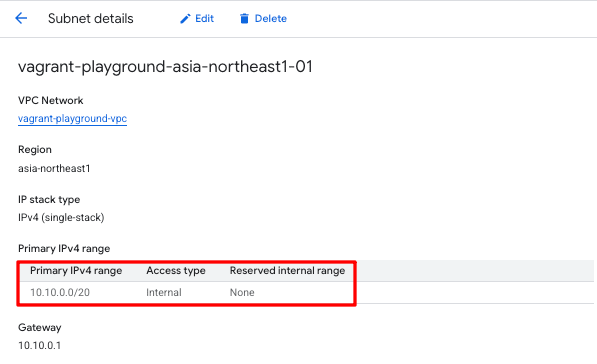
Task: Click the Subnet details page title
Action: (91, 18)
